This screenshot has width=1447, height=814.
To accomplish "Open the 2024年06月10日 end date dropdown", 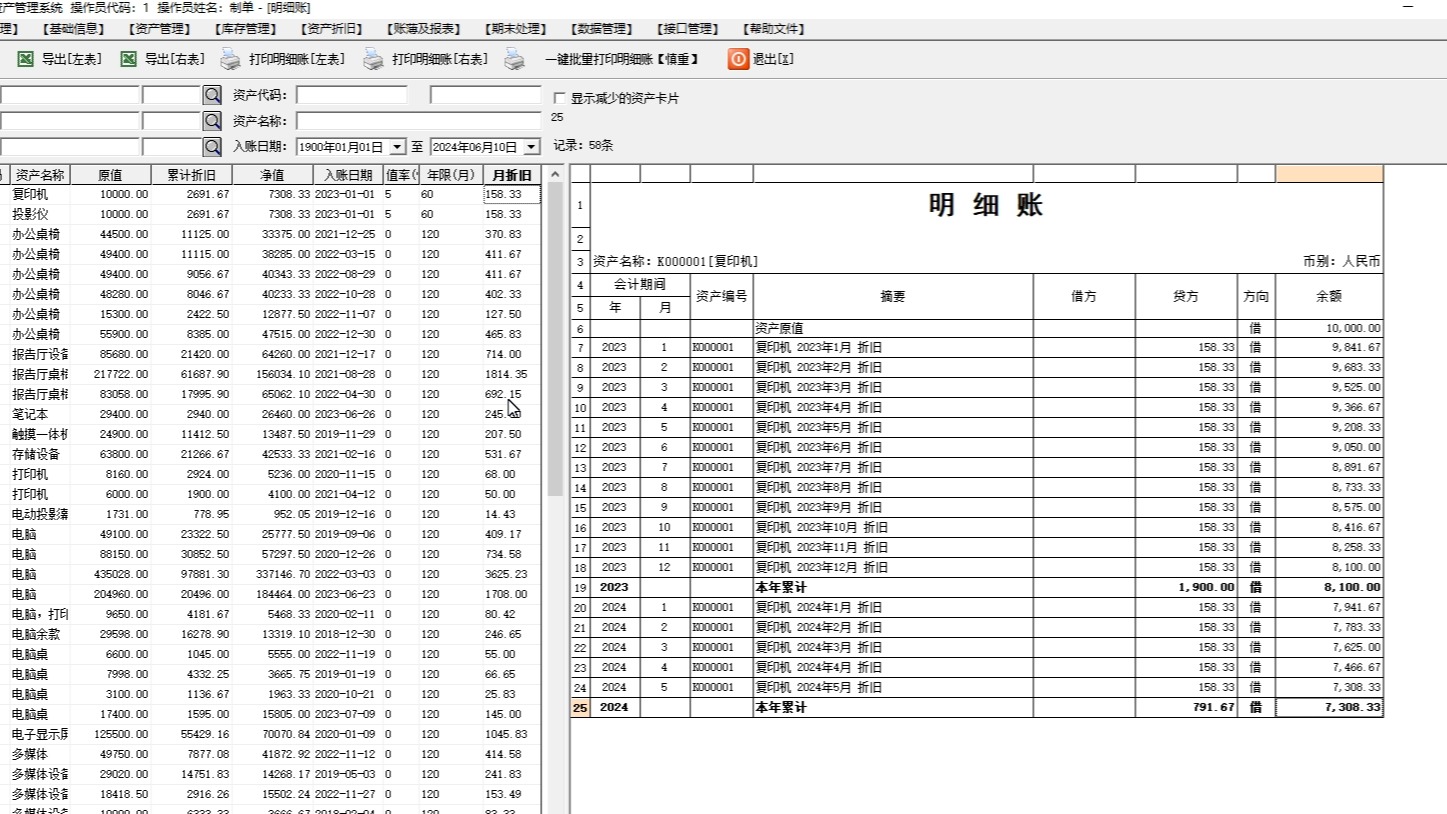I will click(531, 147).
